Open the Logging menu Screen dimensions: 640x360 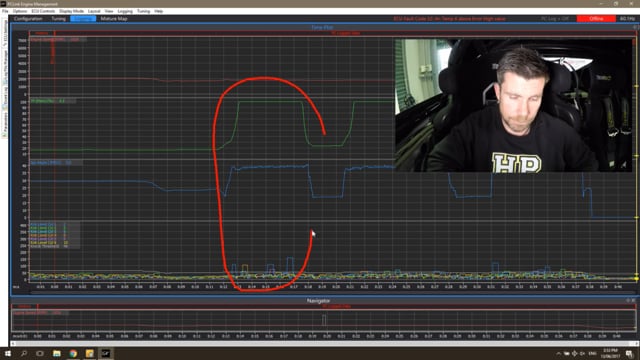125,11
